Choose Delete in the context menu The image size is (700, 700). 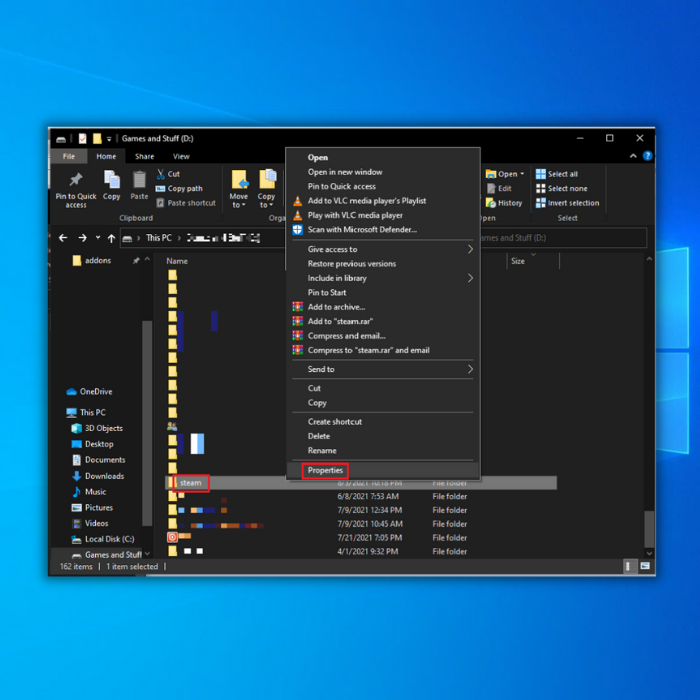pyautogui.click(x=383, y=436)
